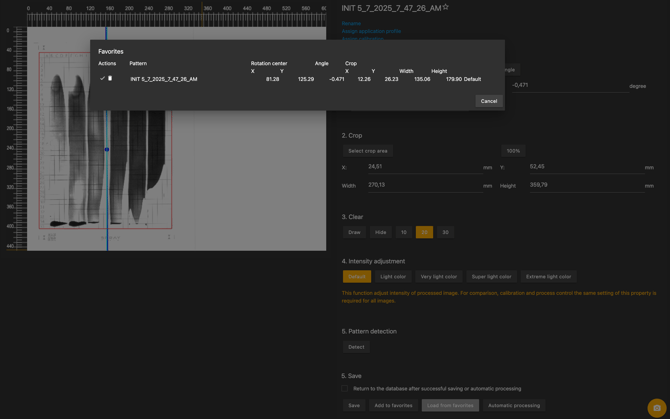Click the Rename link
Screen dimensions: 670x419
(351, 23)
